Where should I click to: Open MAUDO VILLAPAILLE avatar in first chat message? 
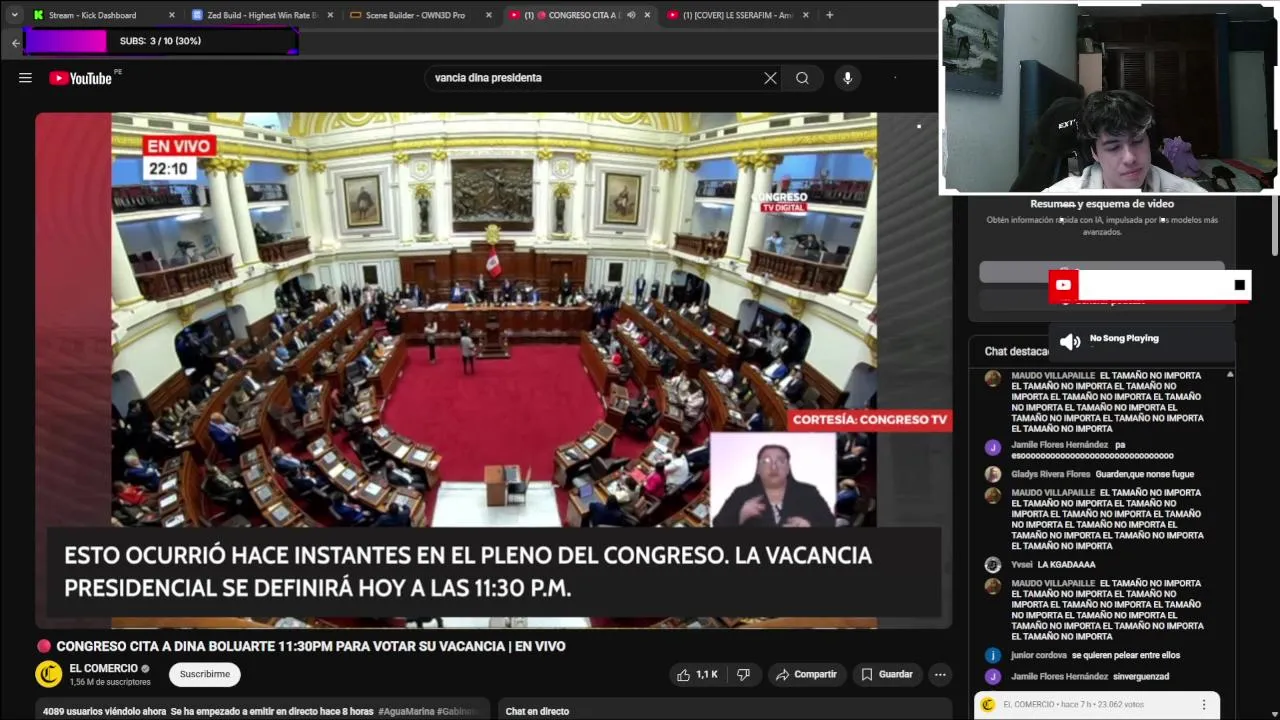(x=993, y=378)
